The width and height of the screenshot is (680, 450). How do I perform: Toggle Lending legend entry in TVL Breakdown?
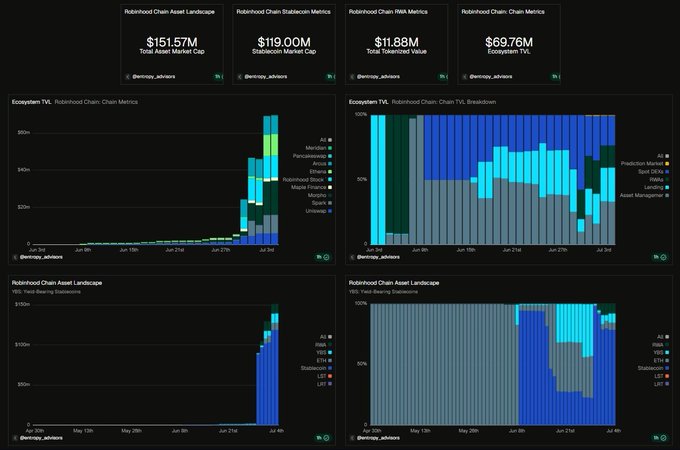tap(657, 187)
